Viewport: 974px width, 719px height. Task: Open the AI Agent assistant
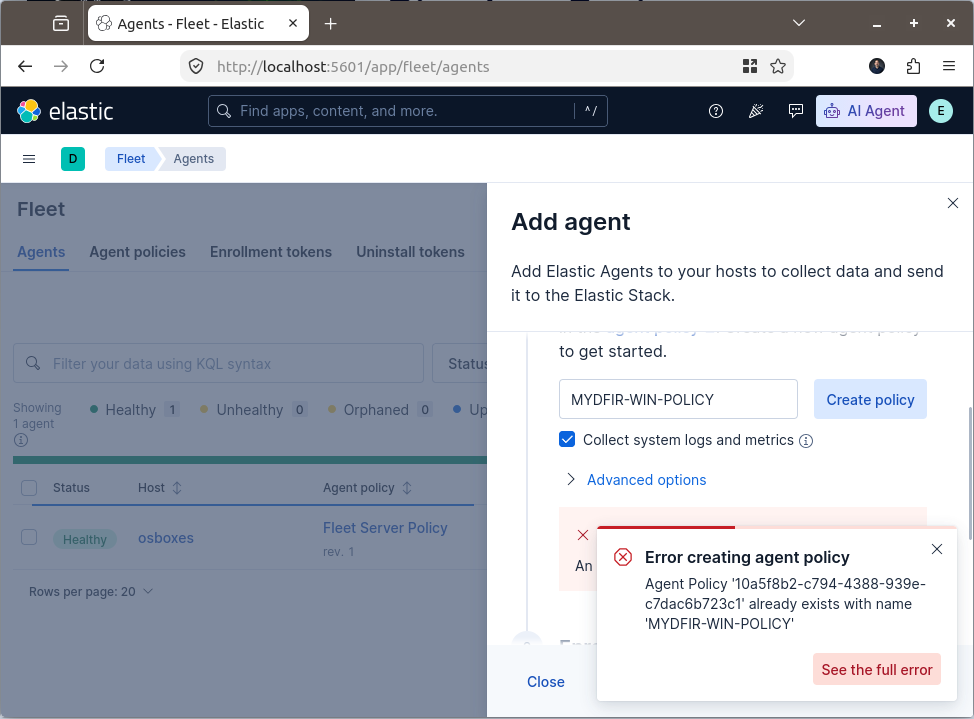point(866,111)
